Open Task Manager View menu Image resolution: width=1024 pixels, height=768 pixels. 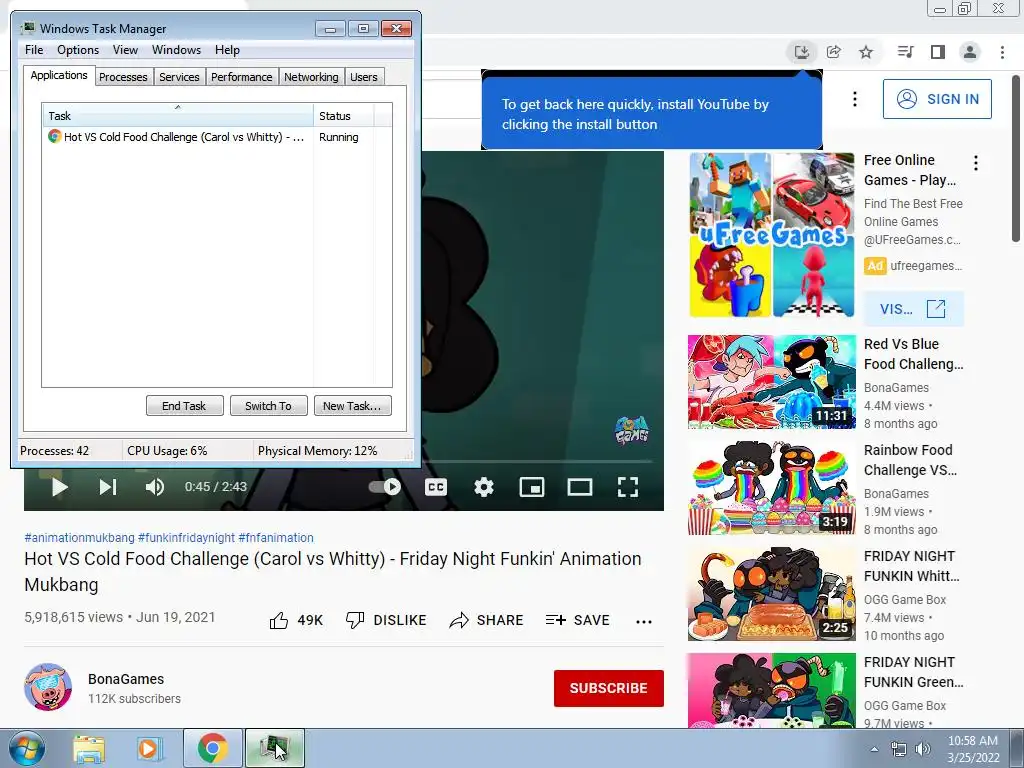coord(125,50)
